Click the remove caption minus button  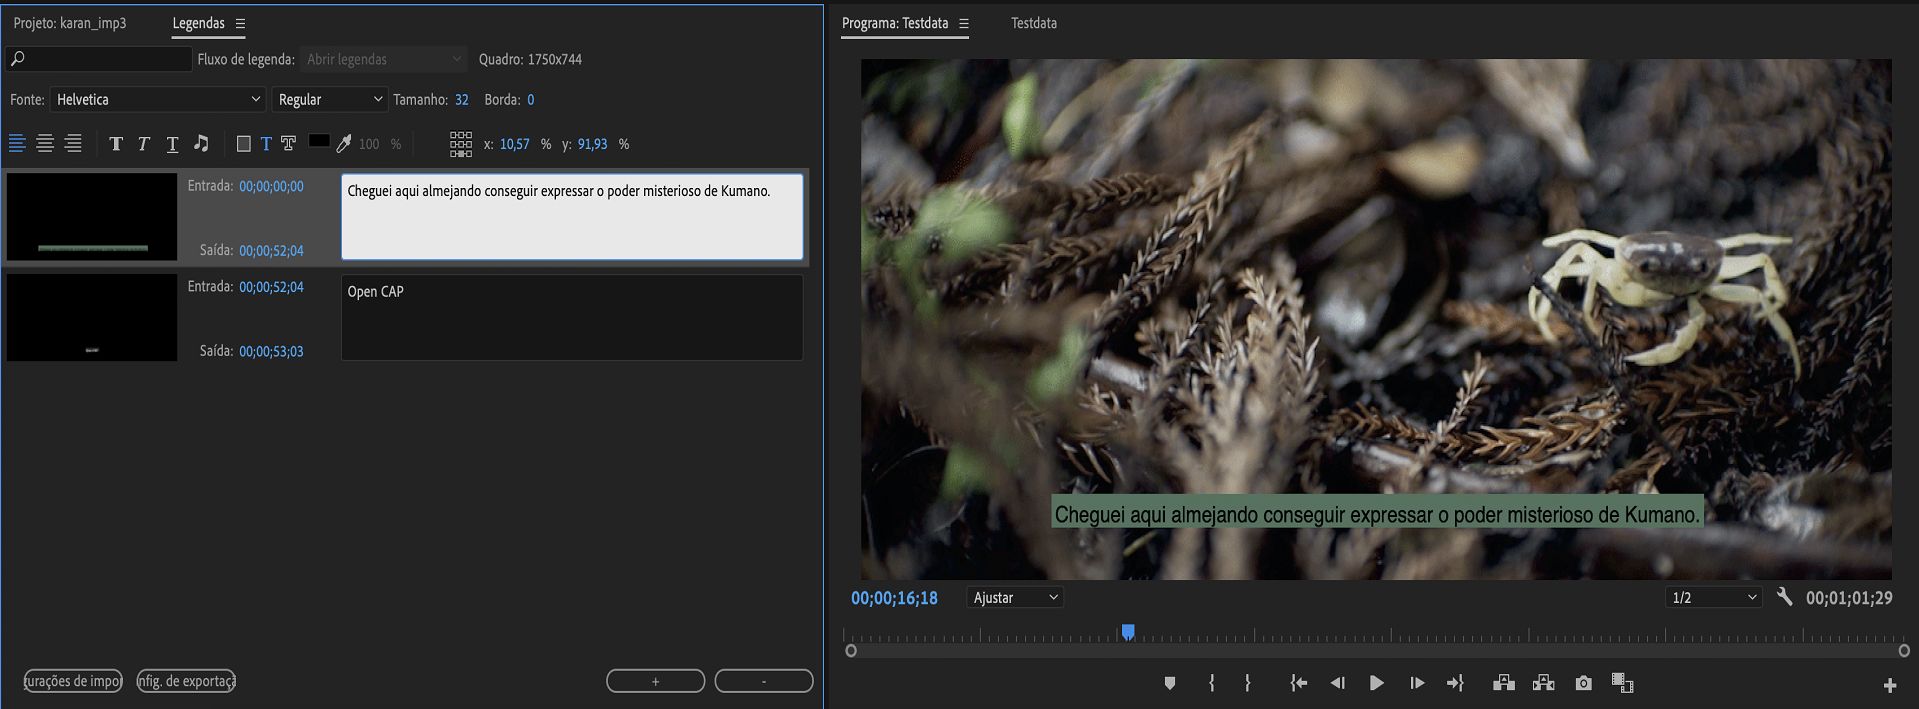[x=763, y=681]
